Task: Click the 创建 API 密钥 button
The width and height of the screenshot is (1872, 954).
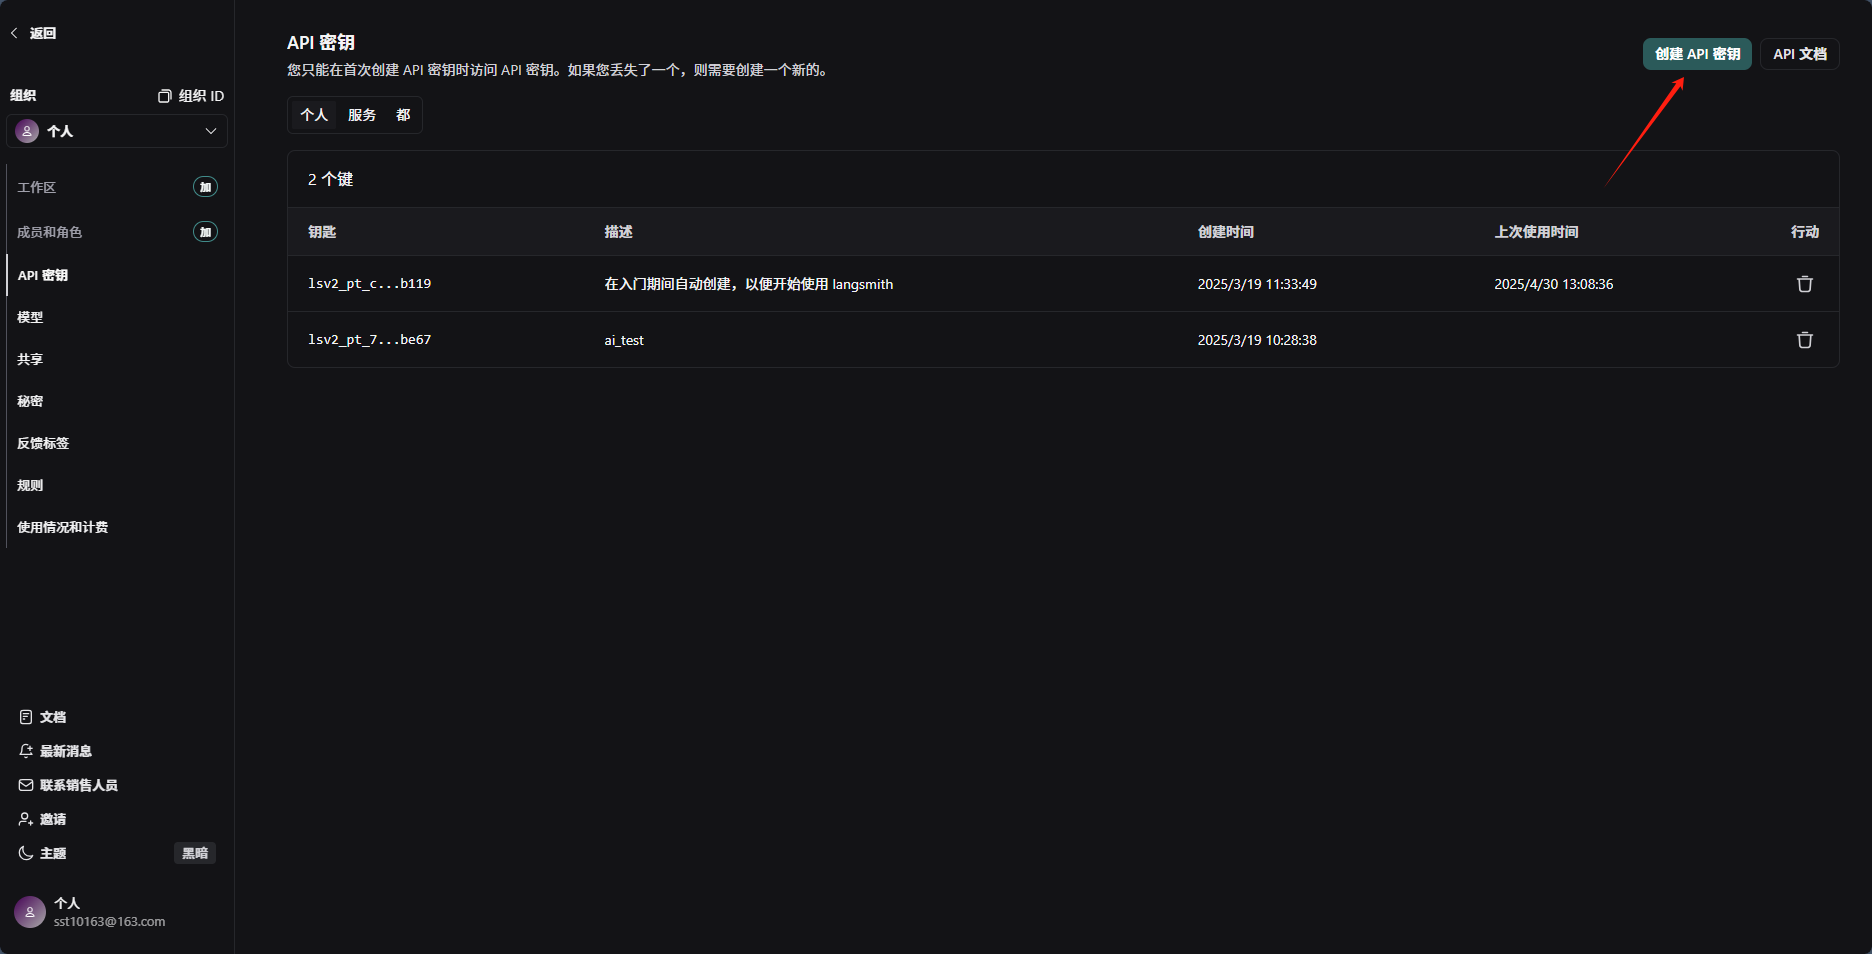Action: click(x=1697, y=54)
